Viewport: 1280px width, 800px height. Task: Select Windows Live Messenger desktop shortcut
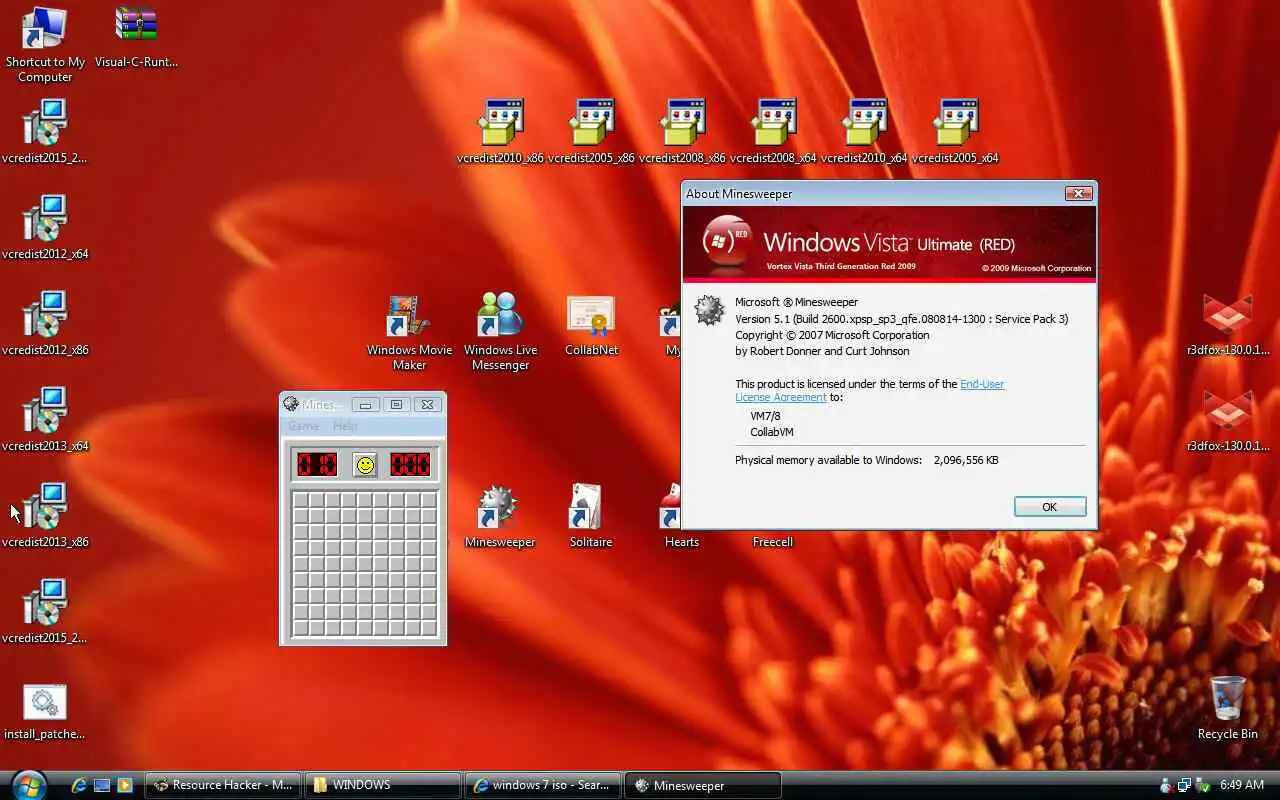point(500,333)
